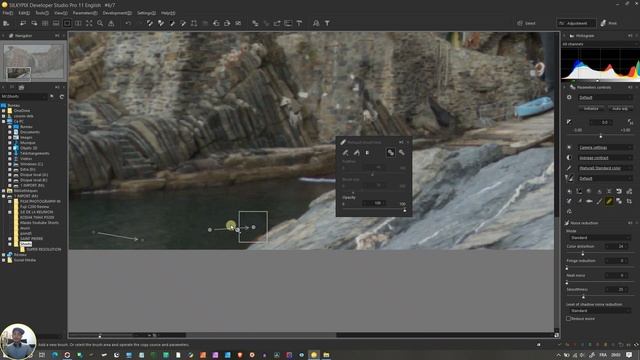The image size is (640, 360).
Task: Open the sharpness Default dropdown
Action: (605, 178)
